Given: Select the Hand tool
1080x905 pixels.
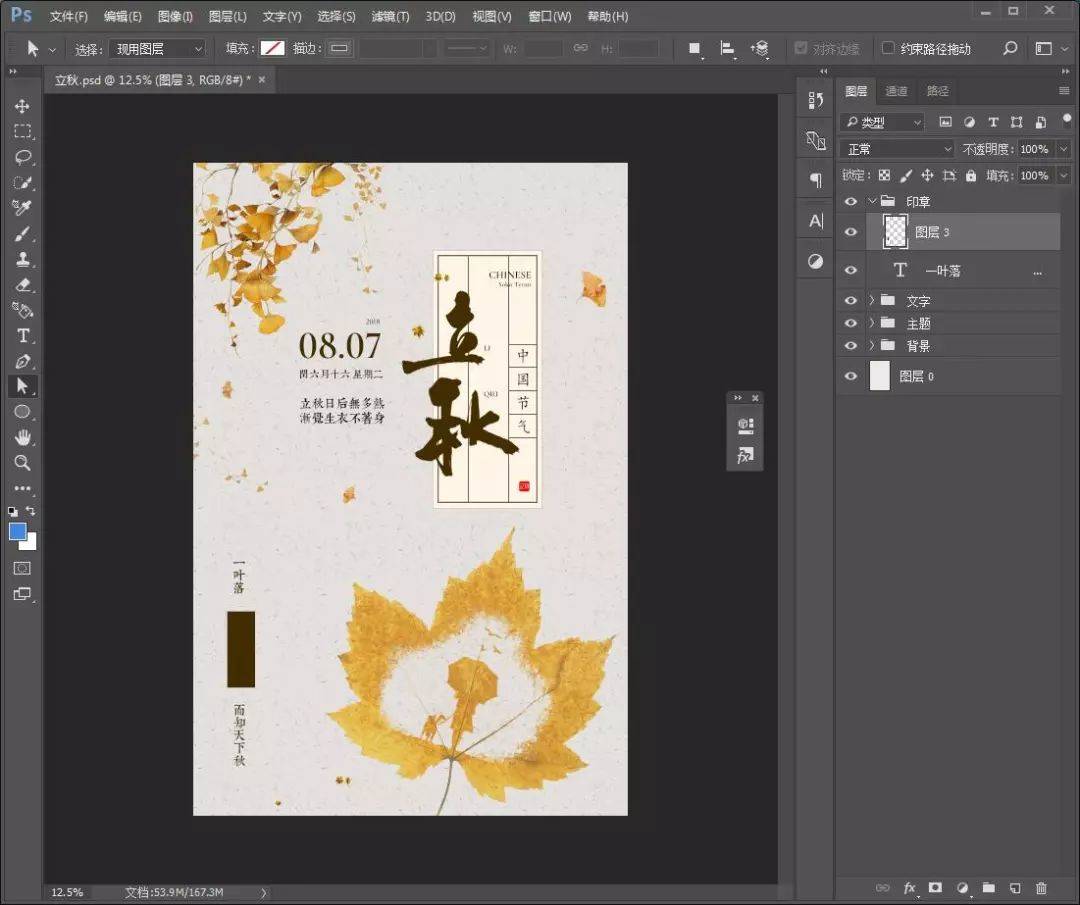Looking at the screenshot, I should 22,437.
